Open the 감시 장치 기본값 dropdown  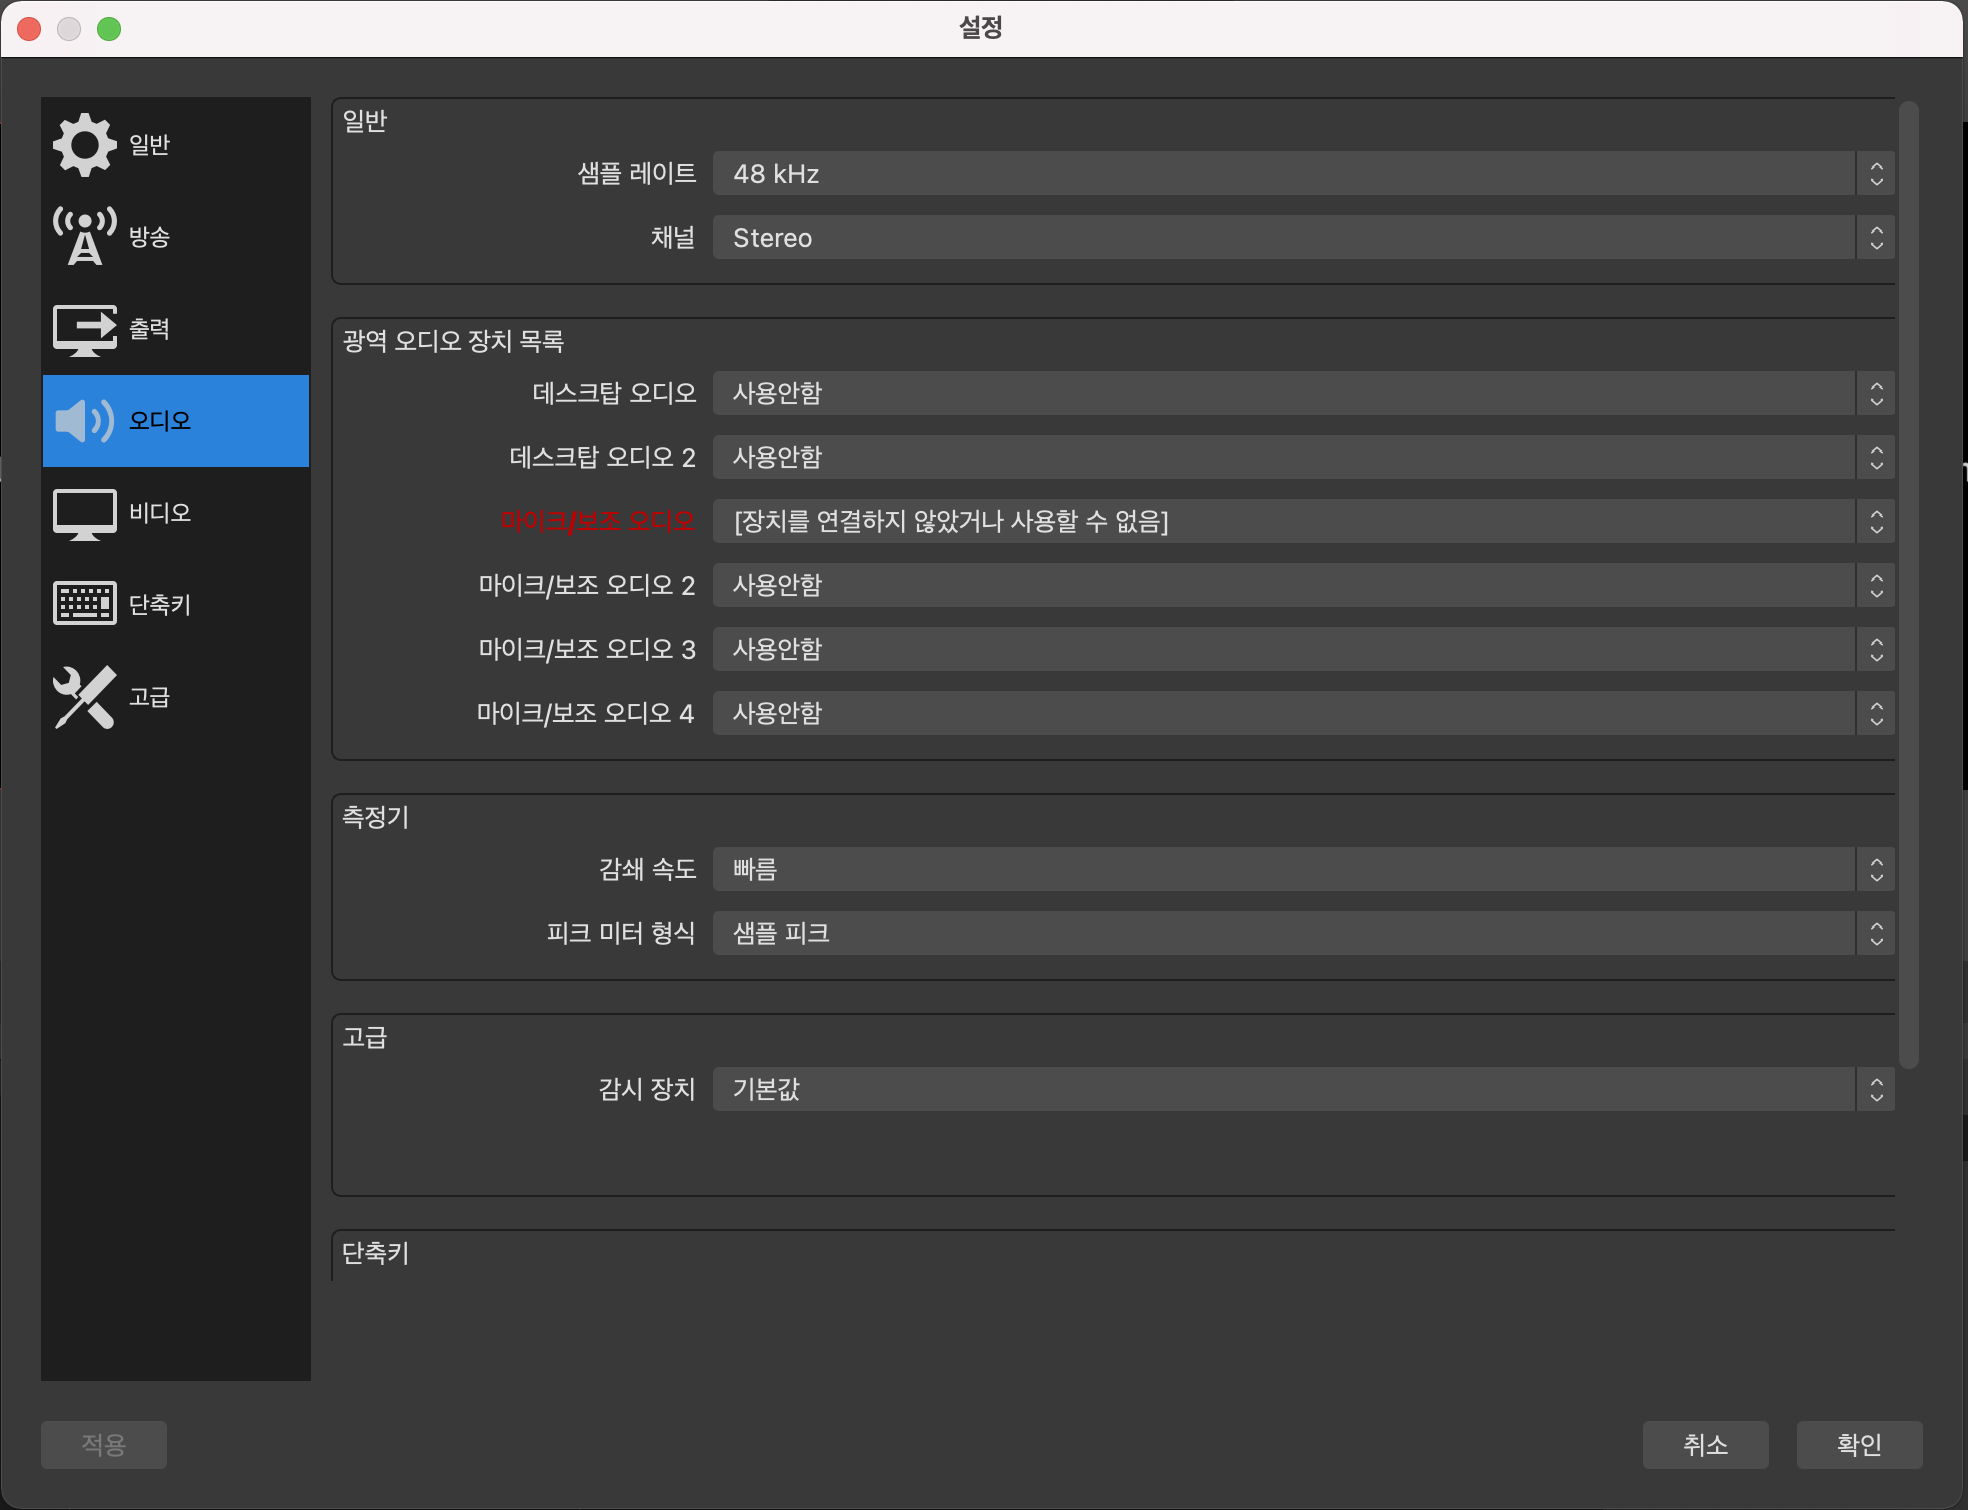pos(1303,1090)
